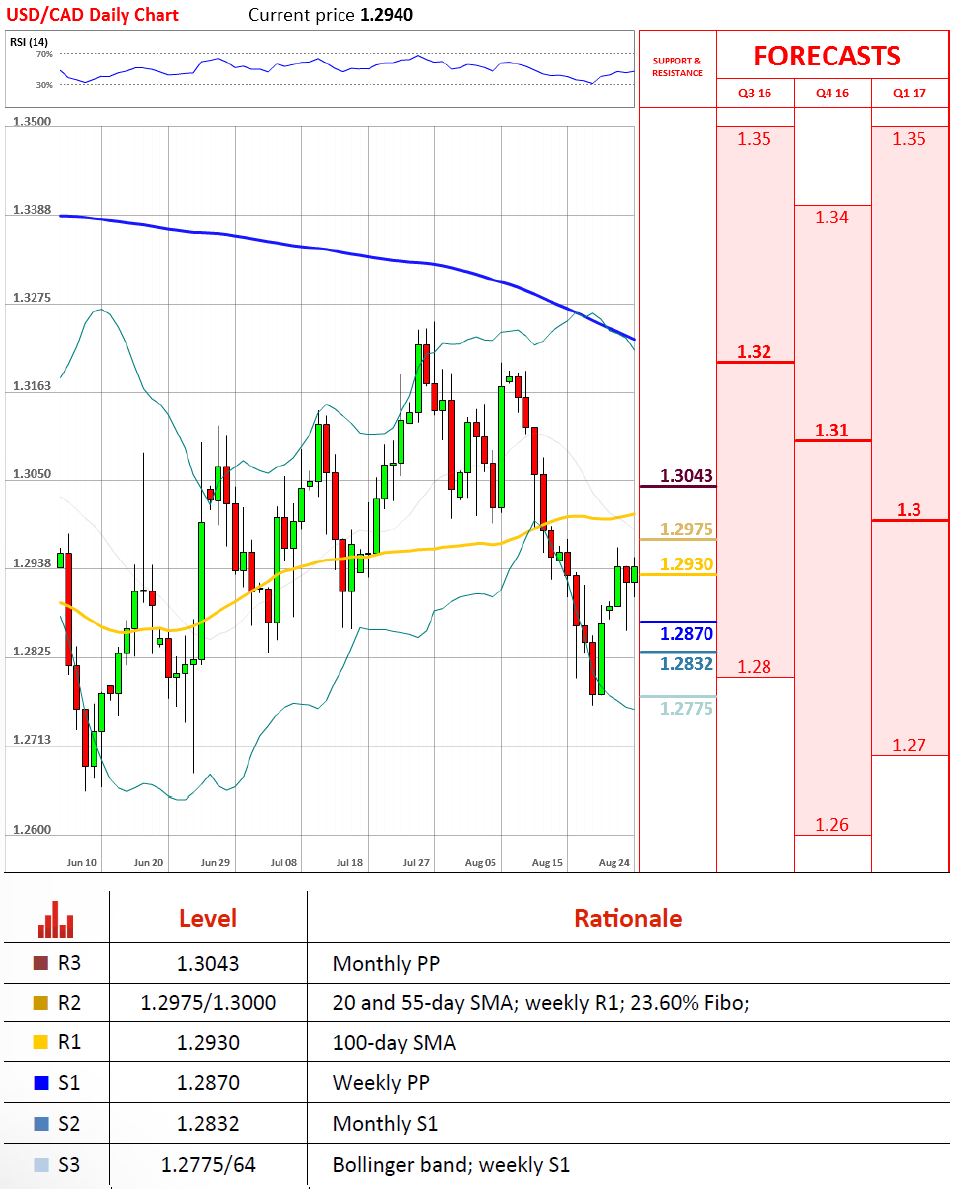Click the 1.2600 price axis label

point(32,830)
